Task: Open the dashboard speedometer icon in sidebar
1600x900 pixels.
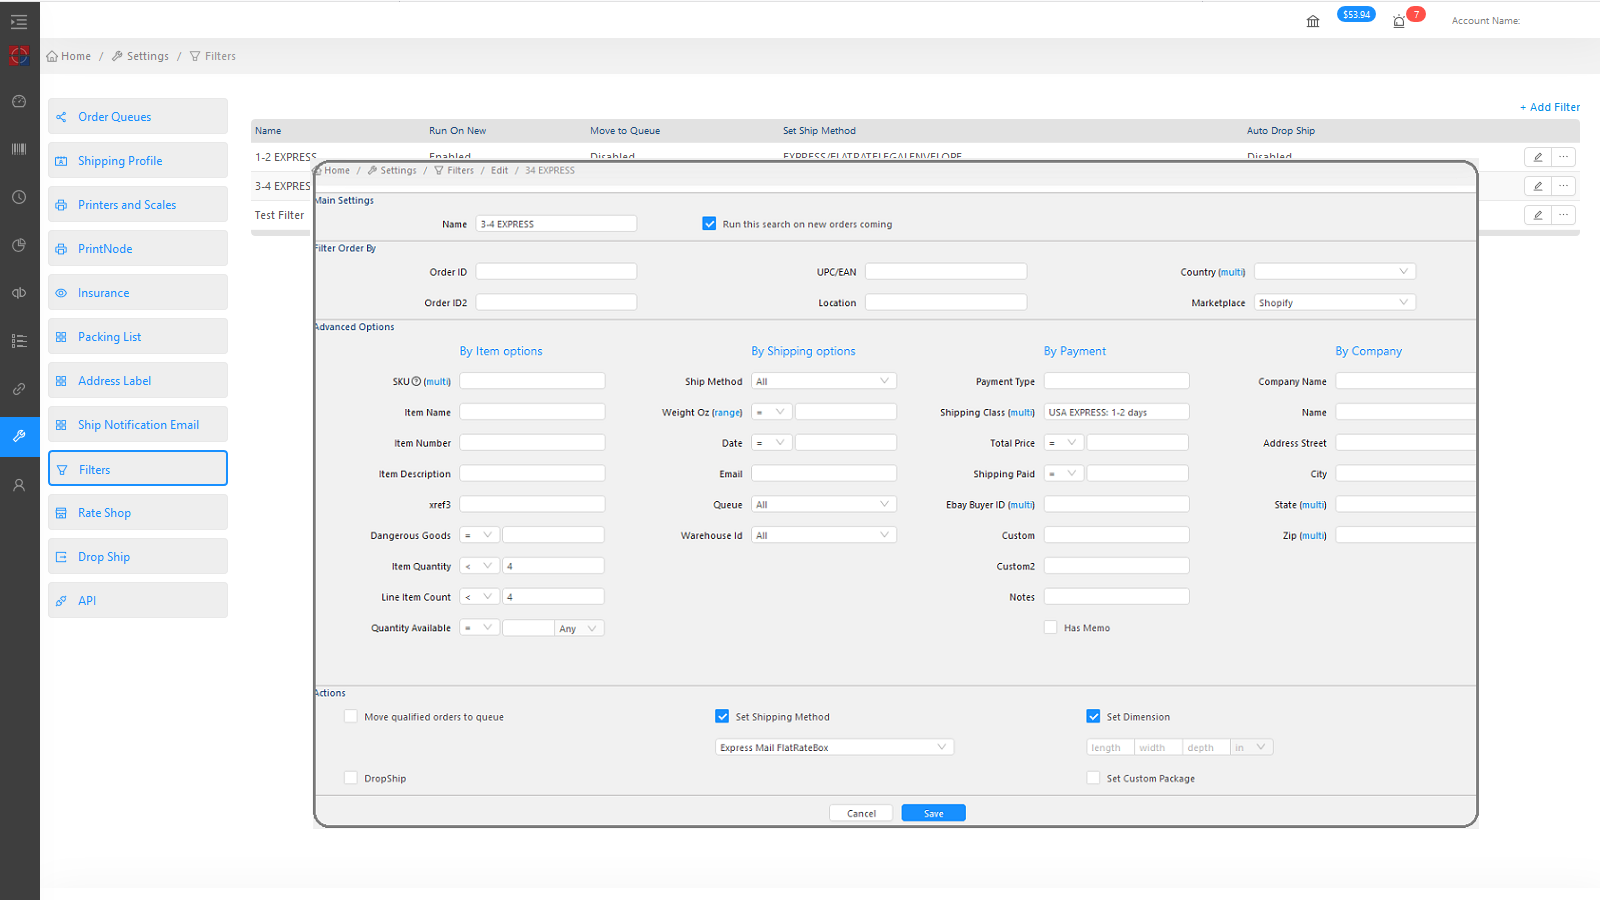Action: point(18,101)
